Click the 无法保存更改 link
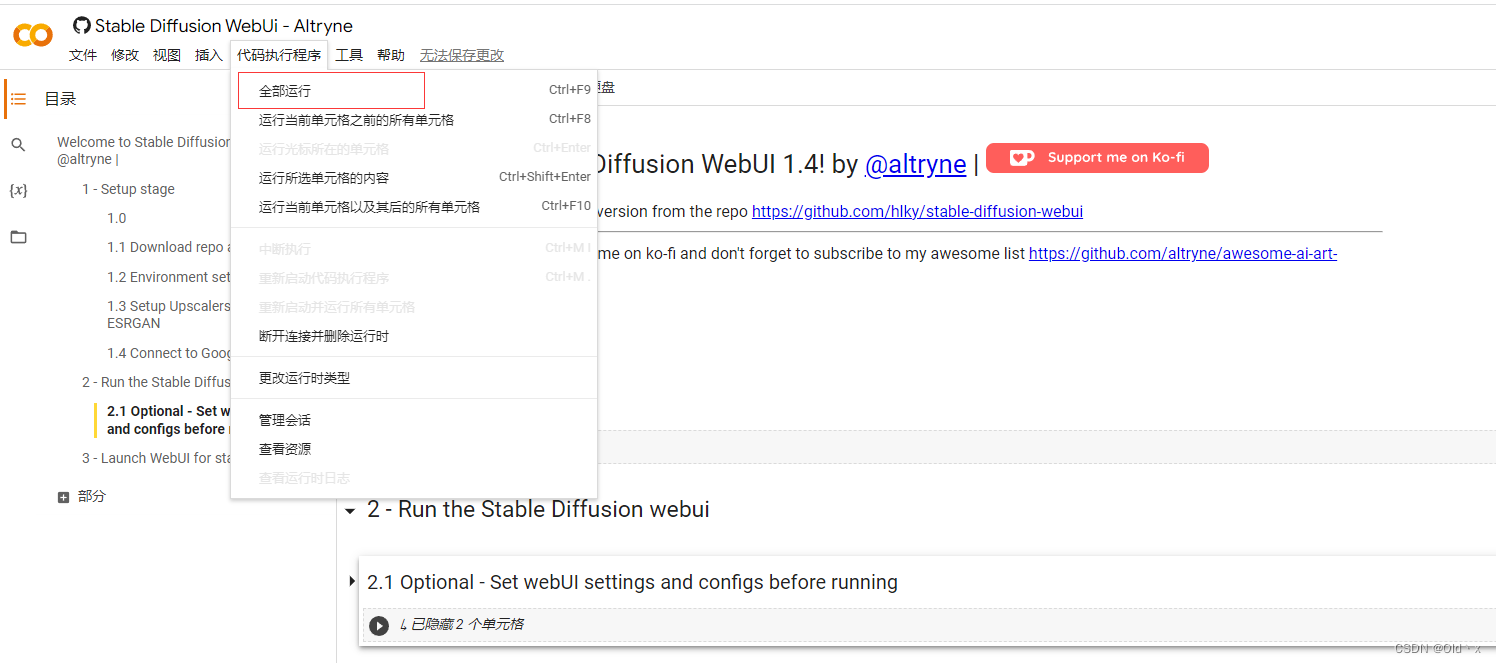 (x=462, y=55)
